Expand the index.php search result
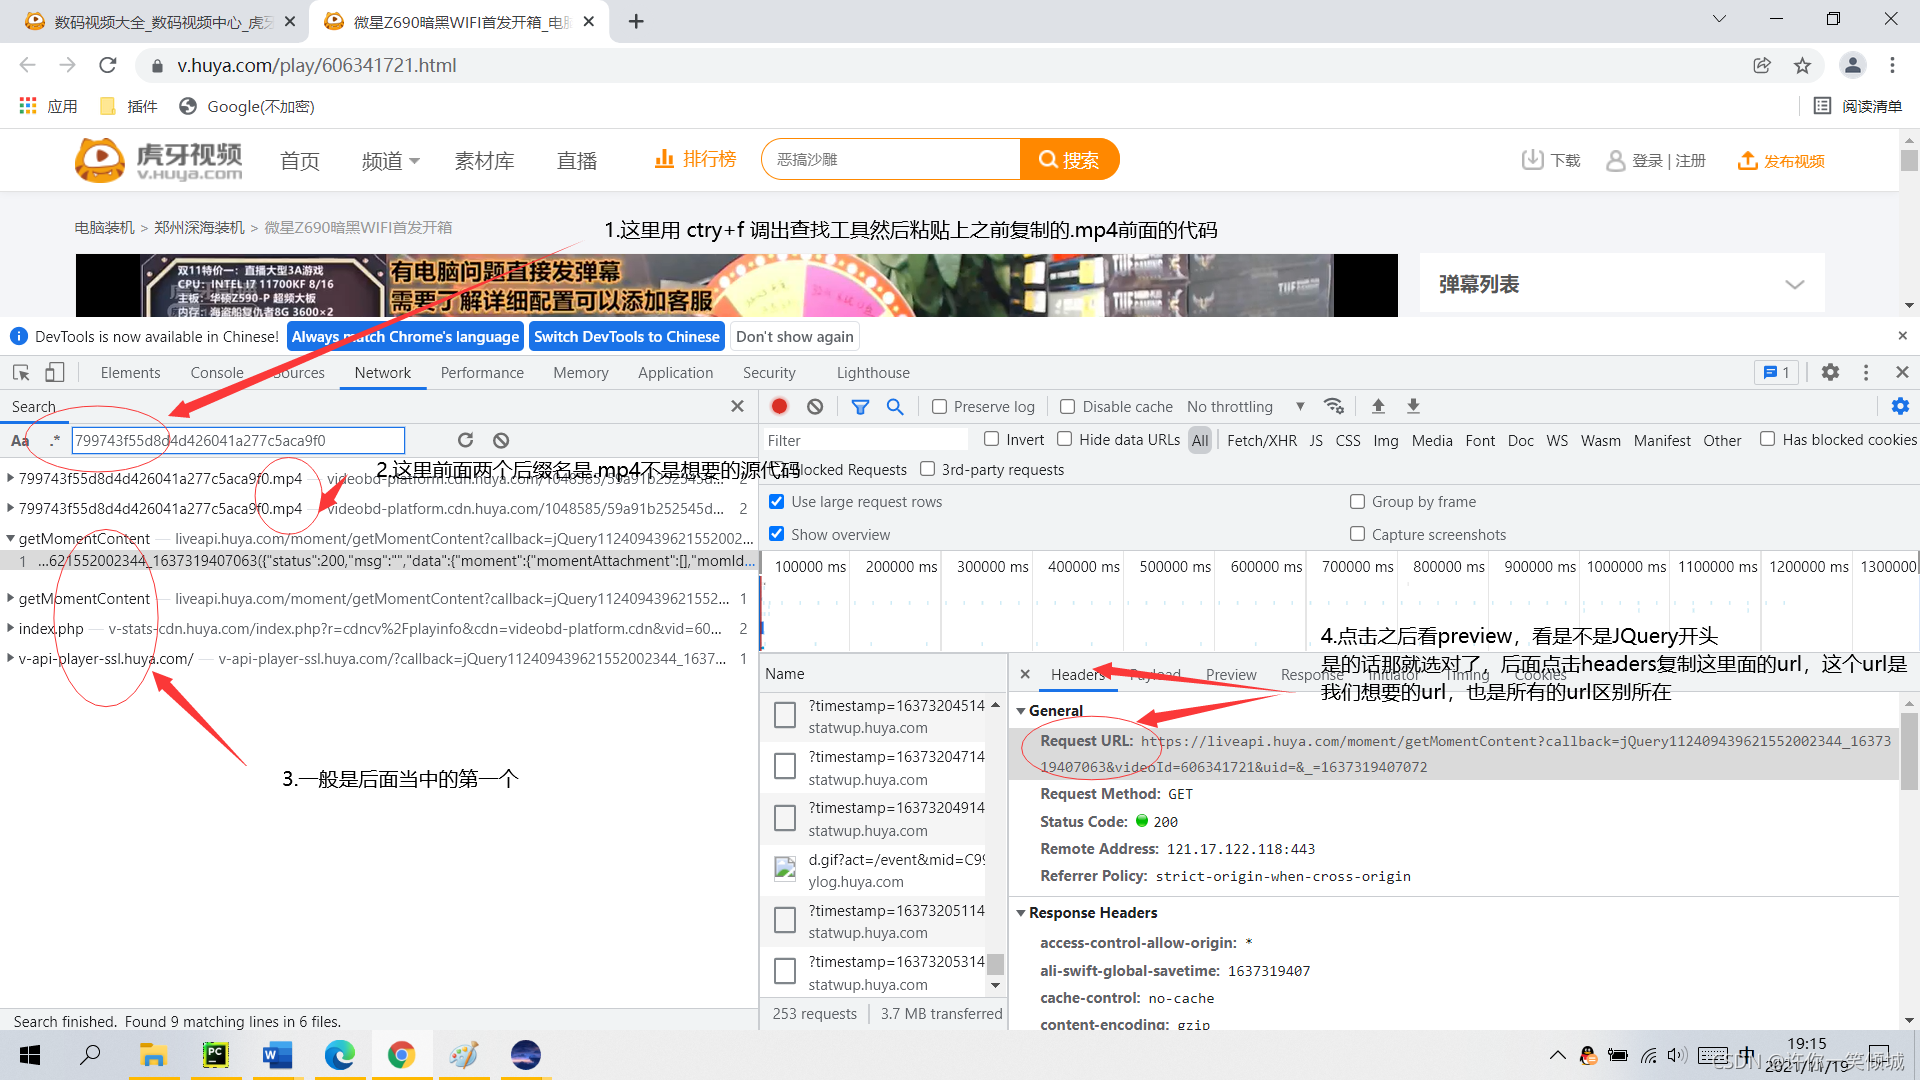Viewport: 1920px width, 1080px height. point(10,628)
